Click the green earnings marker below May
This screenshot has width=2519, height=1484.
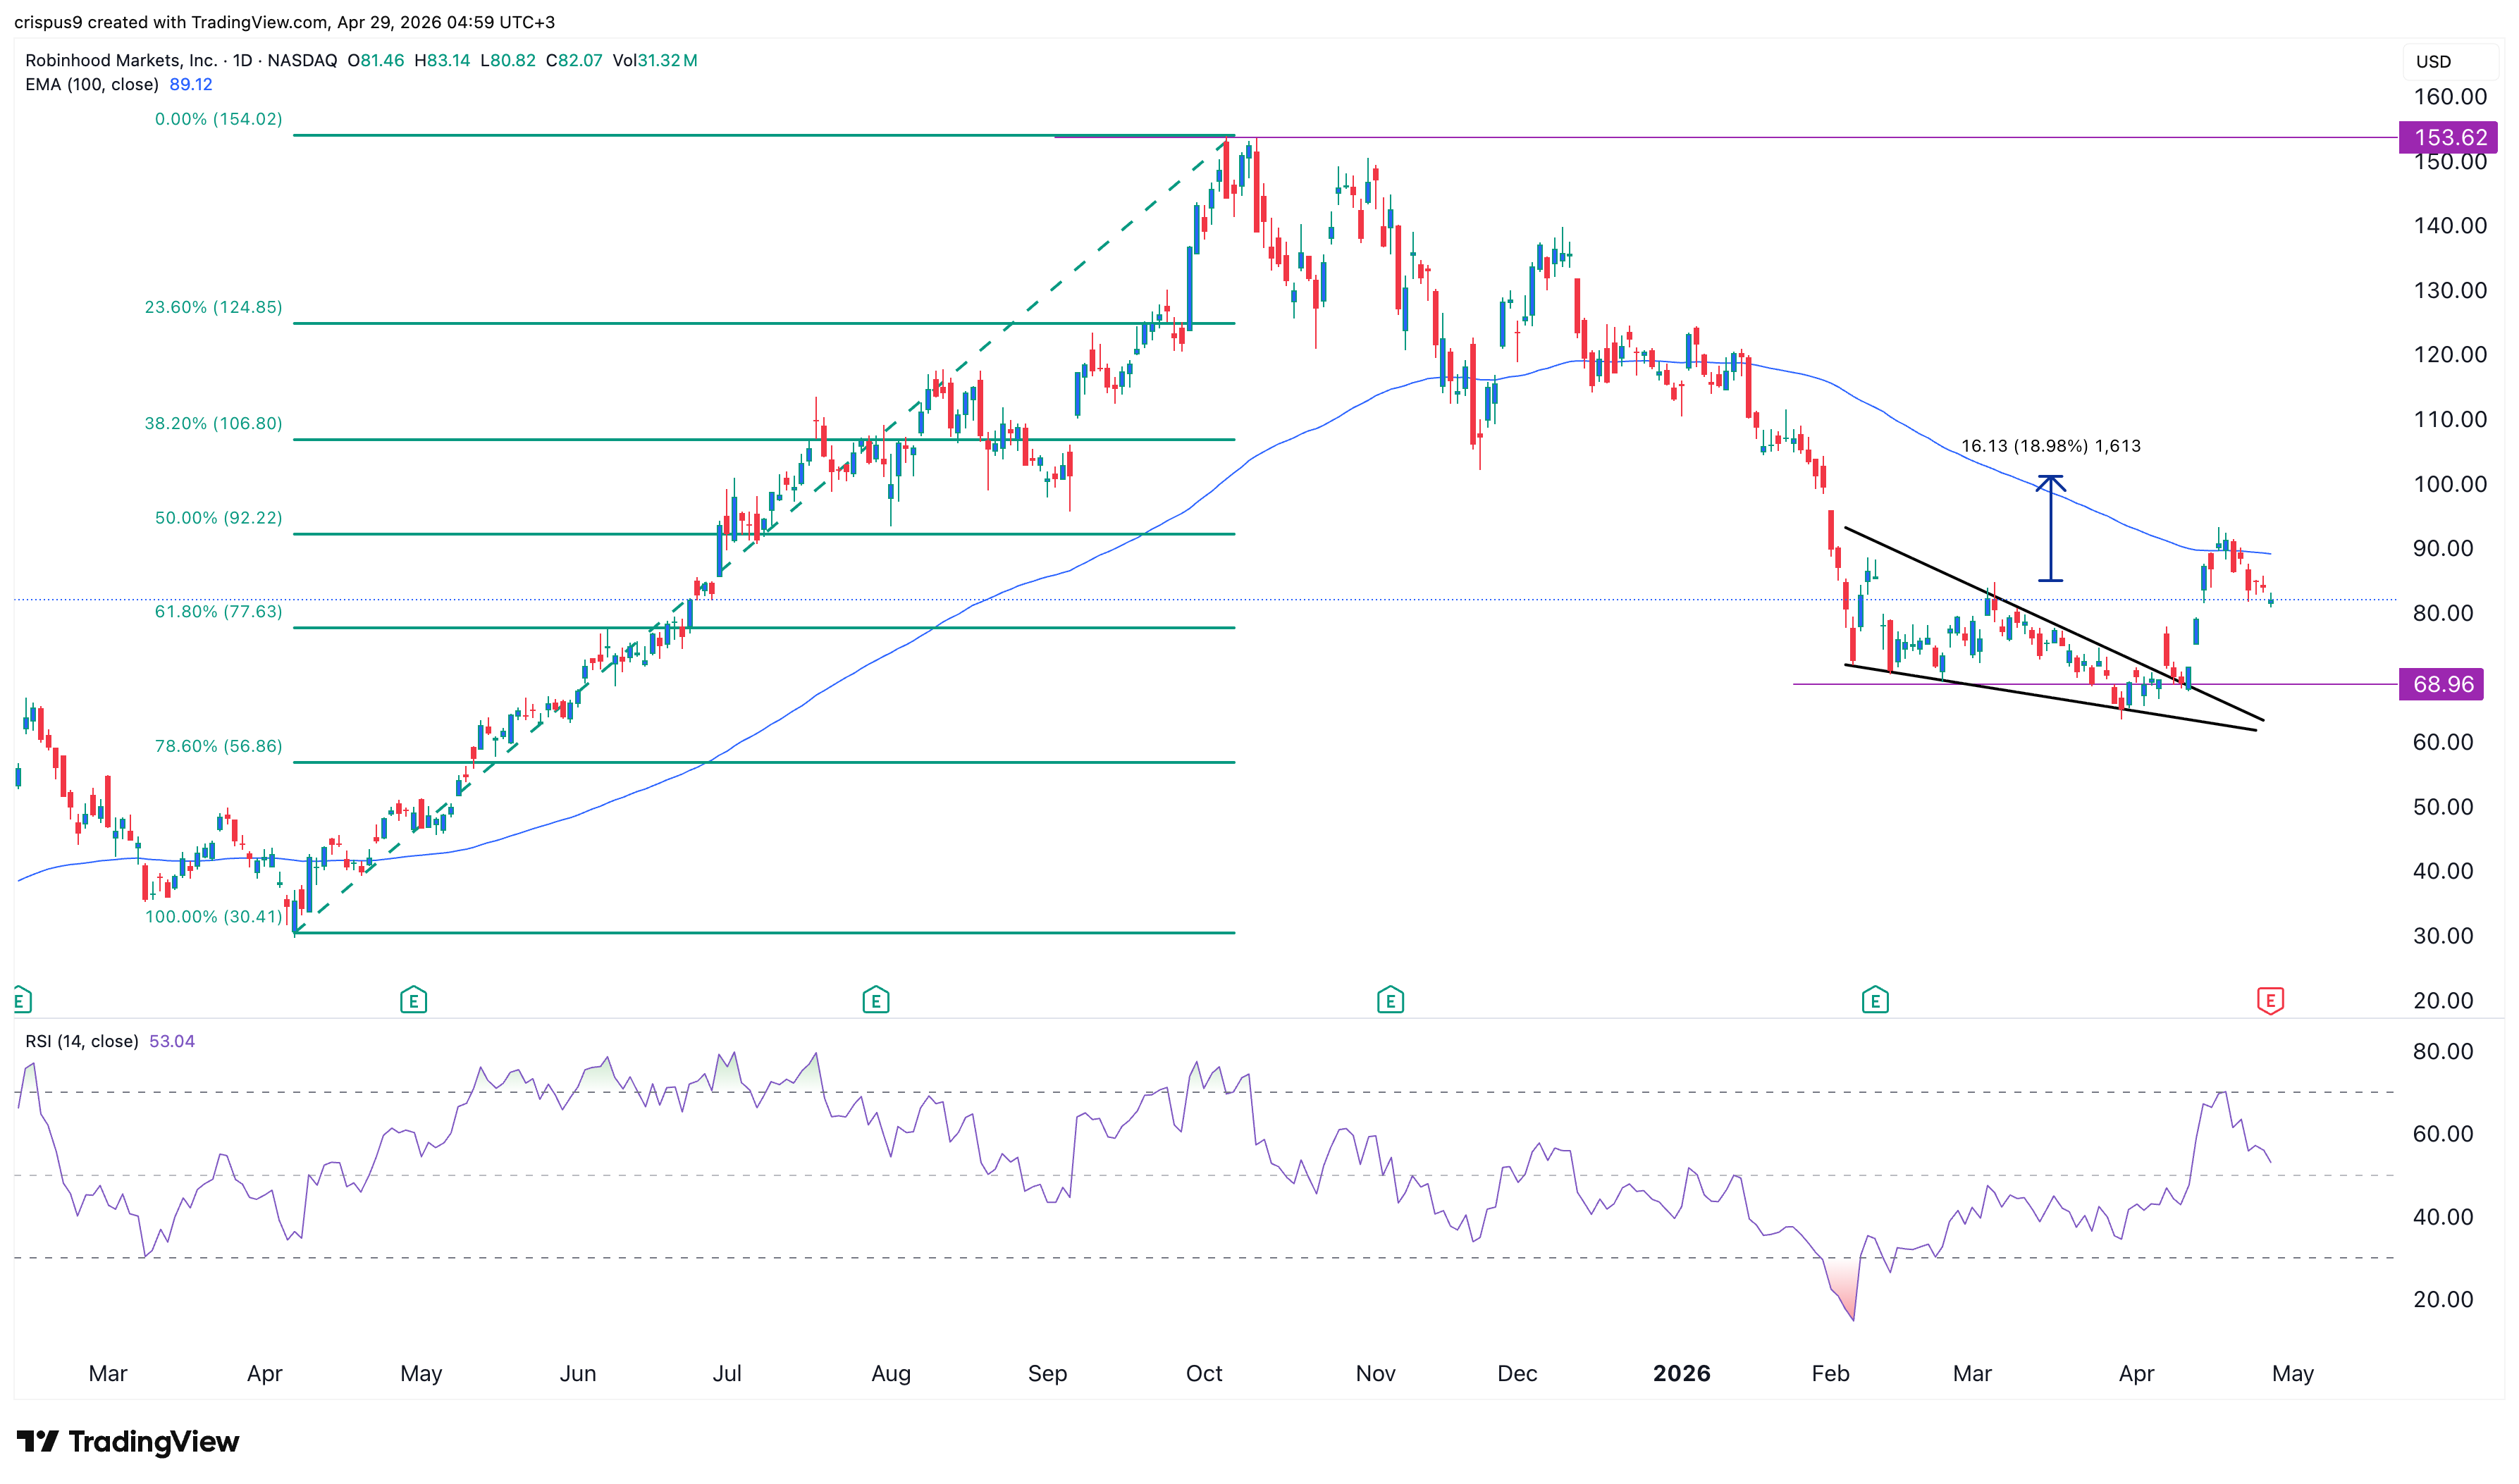(x=413, y=999)
